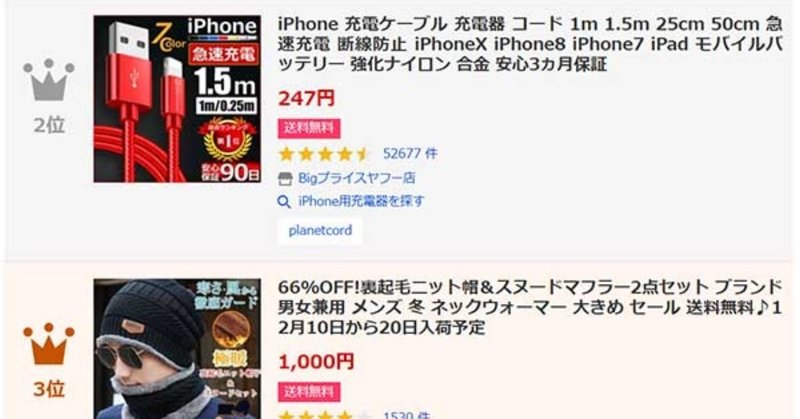Click the store icon beside Bigプライスヤフー店
This screenshot has width=800, height=419.
[285, 179]
